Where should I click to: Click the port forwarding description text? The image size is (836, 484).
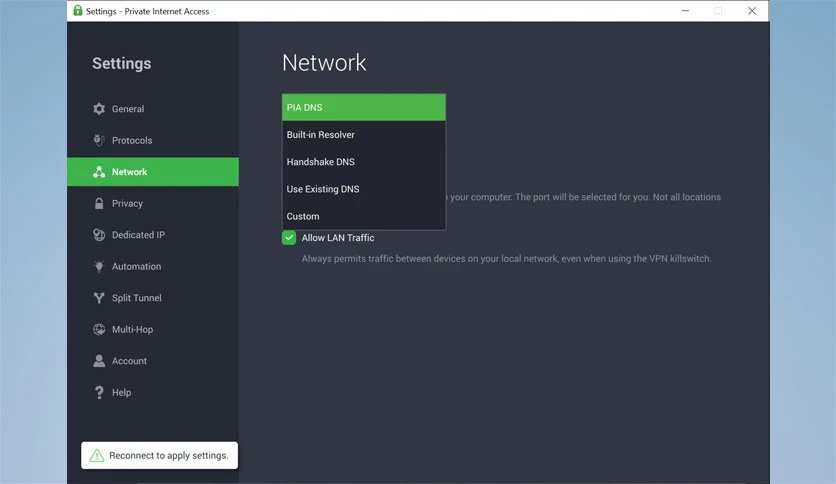(x=585, y=197)
